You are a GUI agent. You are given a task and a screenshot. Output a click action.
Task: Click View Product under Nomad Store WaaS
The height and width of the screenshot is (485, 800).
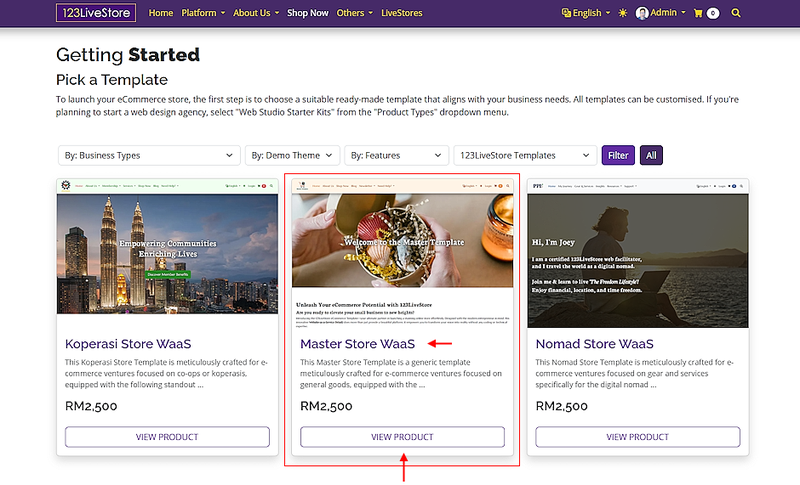[x=637, y=437]
